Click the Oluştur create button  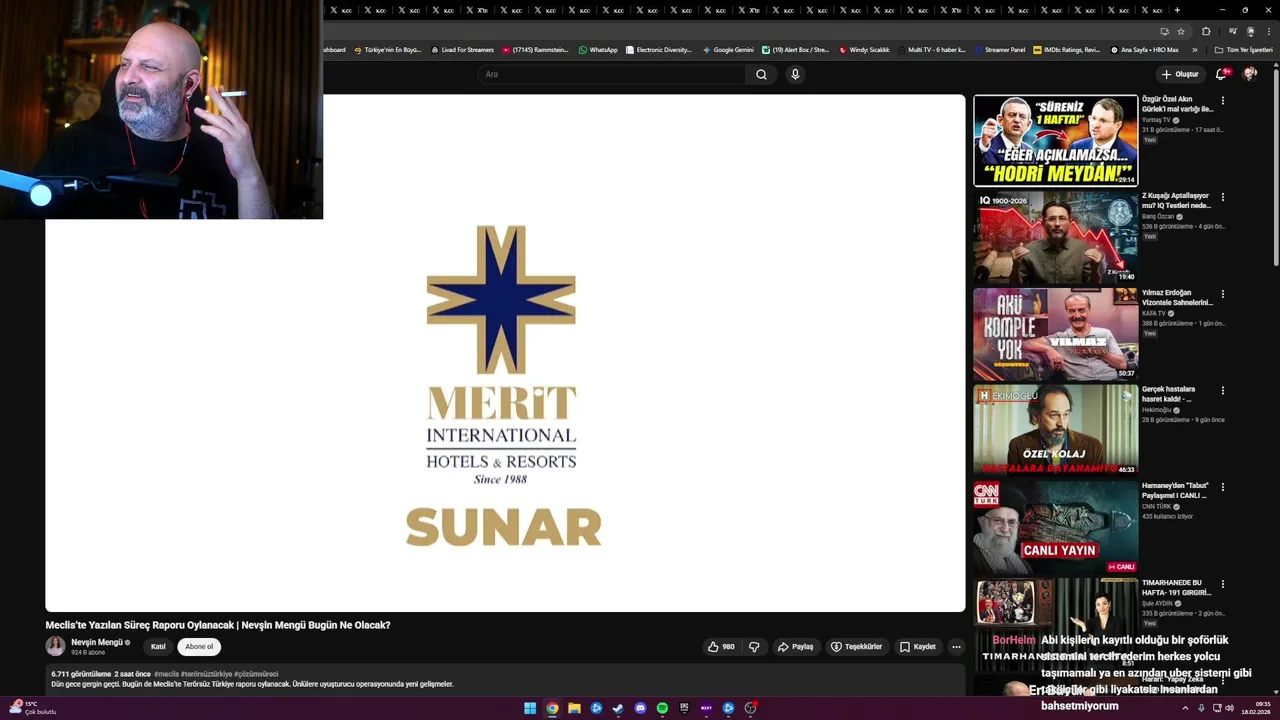[x=1180, y=74]
